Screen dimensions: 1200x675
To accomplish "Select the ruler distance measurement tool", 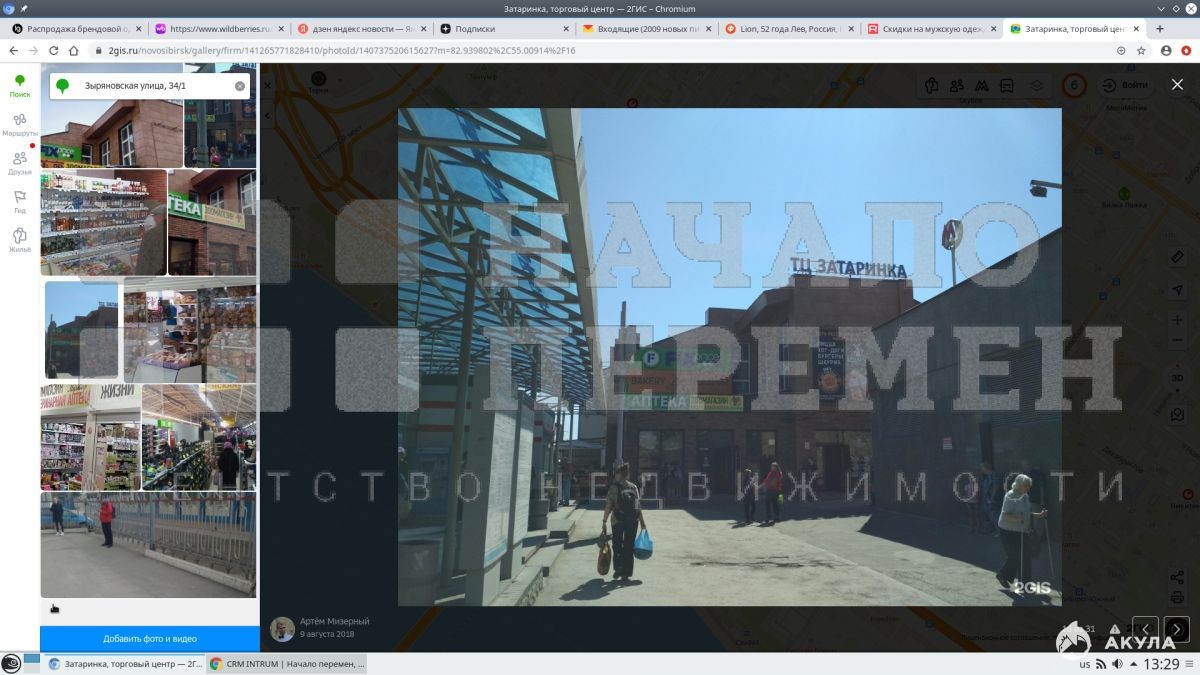I will point(1177,257).
